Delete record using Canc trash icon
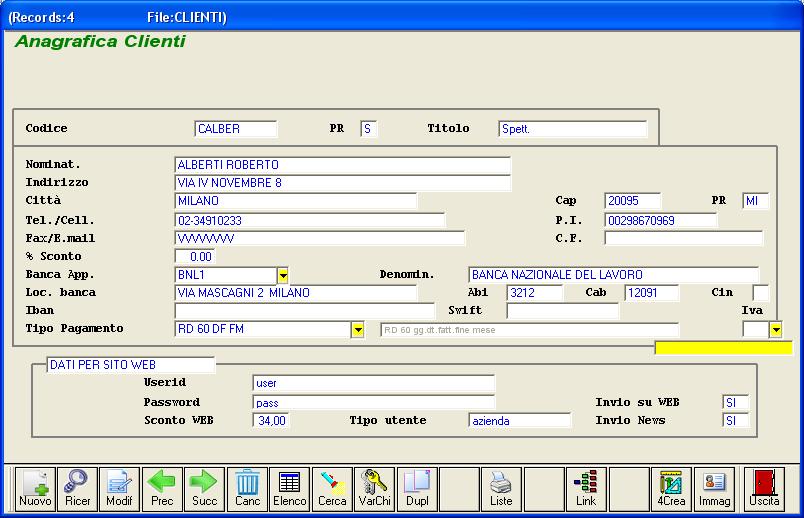This screenshot has width=804, height=518. click(x=247, y=489)
